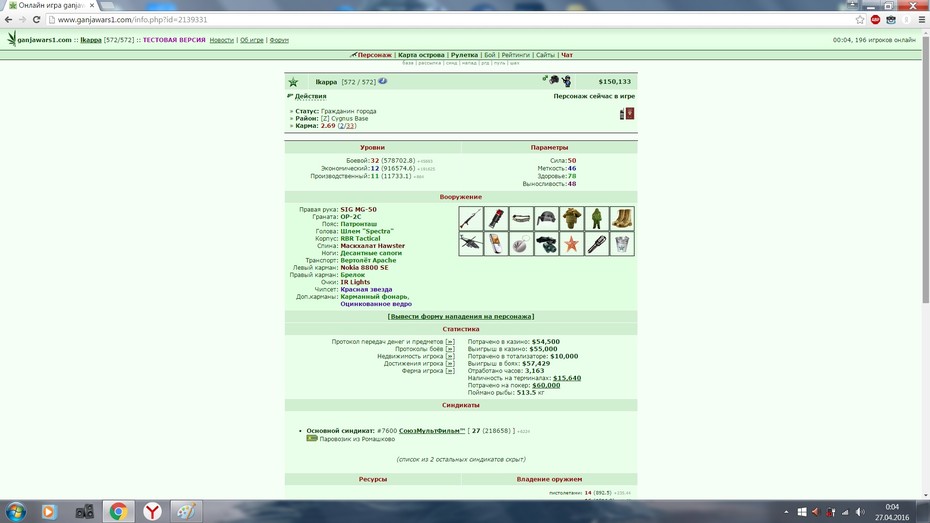Click the attack form output link
Image resolution: width=930 pixels, height=523 pixels.
click(461, 316)
